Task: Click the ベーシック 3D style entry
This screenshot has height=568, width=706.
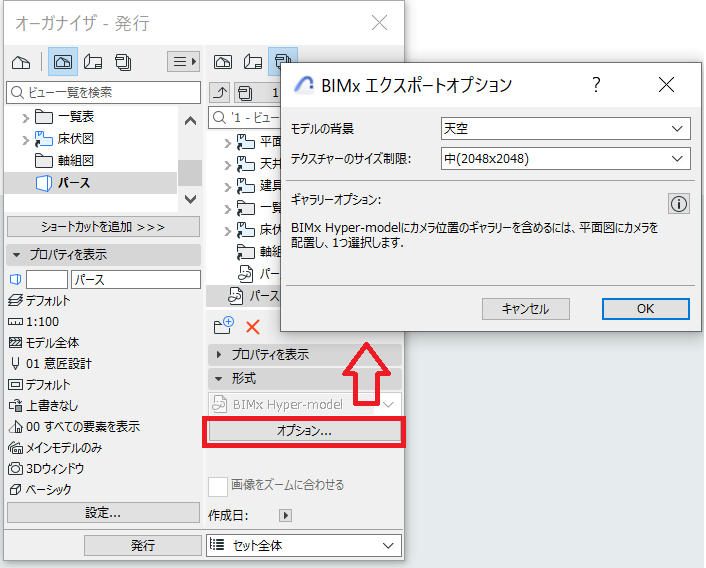Action: point(40,489)
